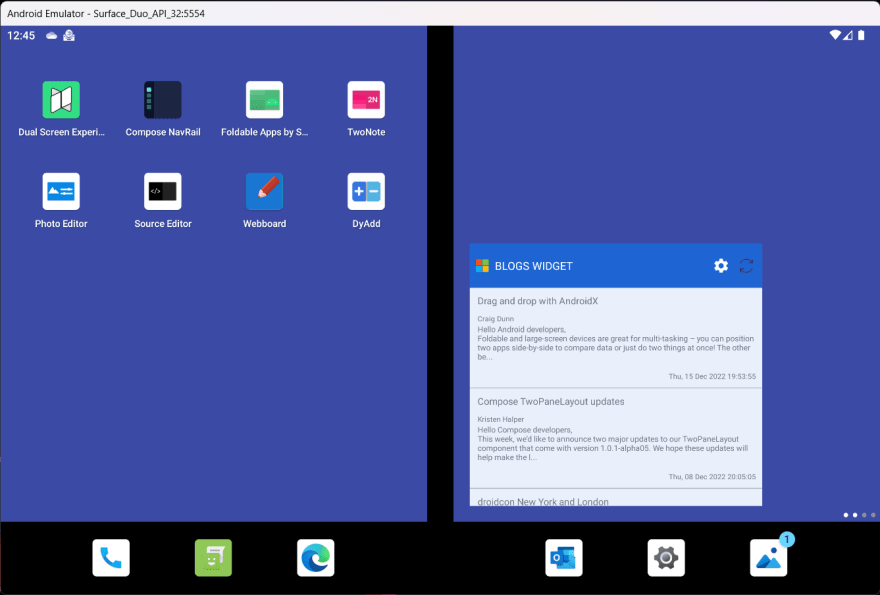Open Settings gear app in dock
The height and width of the screenshot is (595, 880).
coord(666,558)
